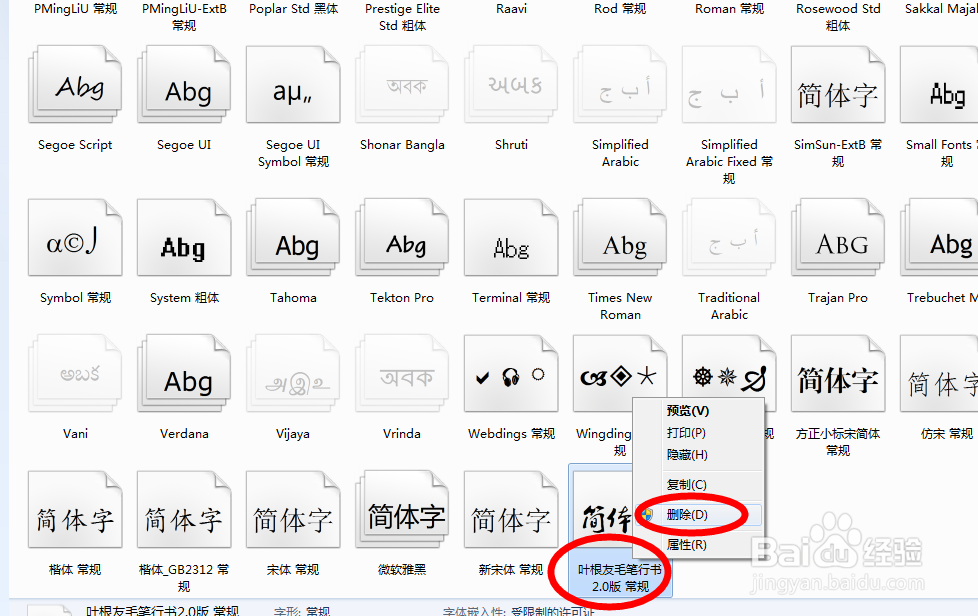Choose 属性(R) from the context menu

tap(699, 544)
